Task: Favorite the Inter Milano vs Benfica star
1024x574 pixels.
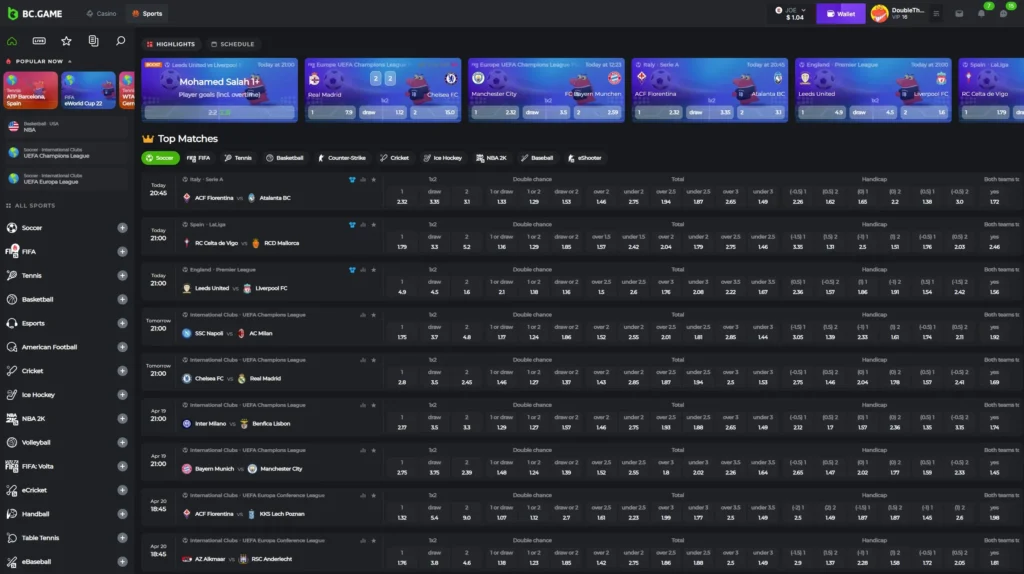Action: coord(374,405)
